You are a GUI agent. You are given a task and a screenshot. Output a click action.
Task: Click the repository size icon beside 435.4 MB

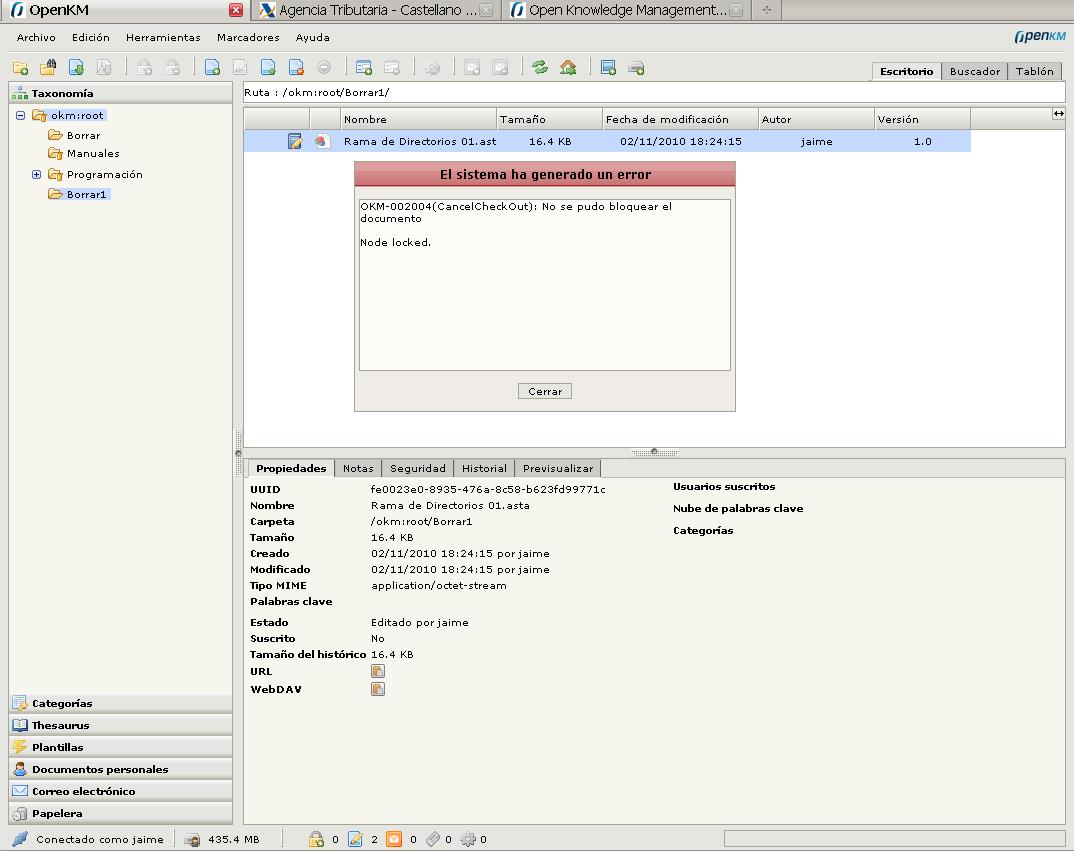[x=192, y=839]
